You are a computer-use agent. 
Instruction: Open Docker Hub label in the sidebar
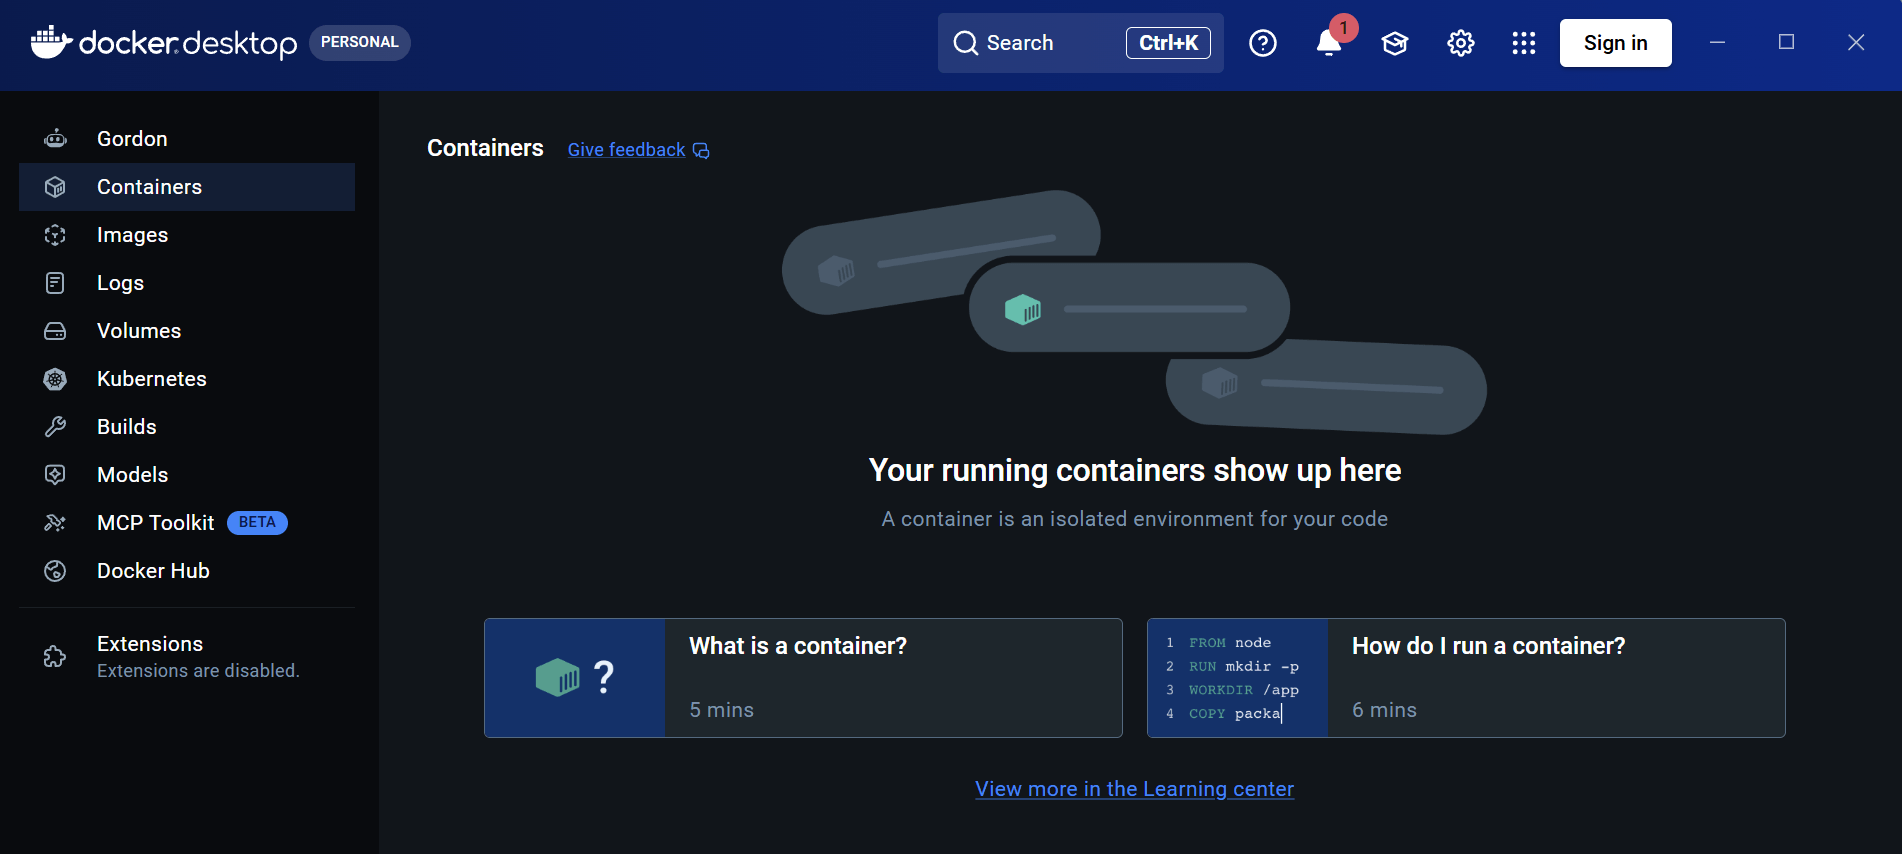[x=153, y=571]
